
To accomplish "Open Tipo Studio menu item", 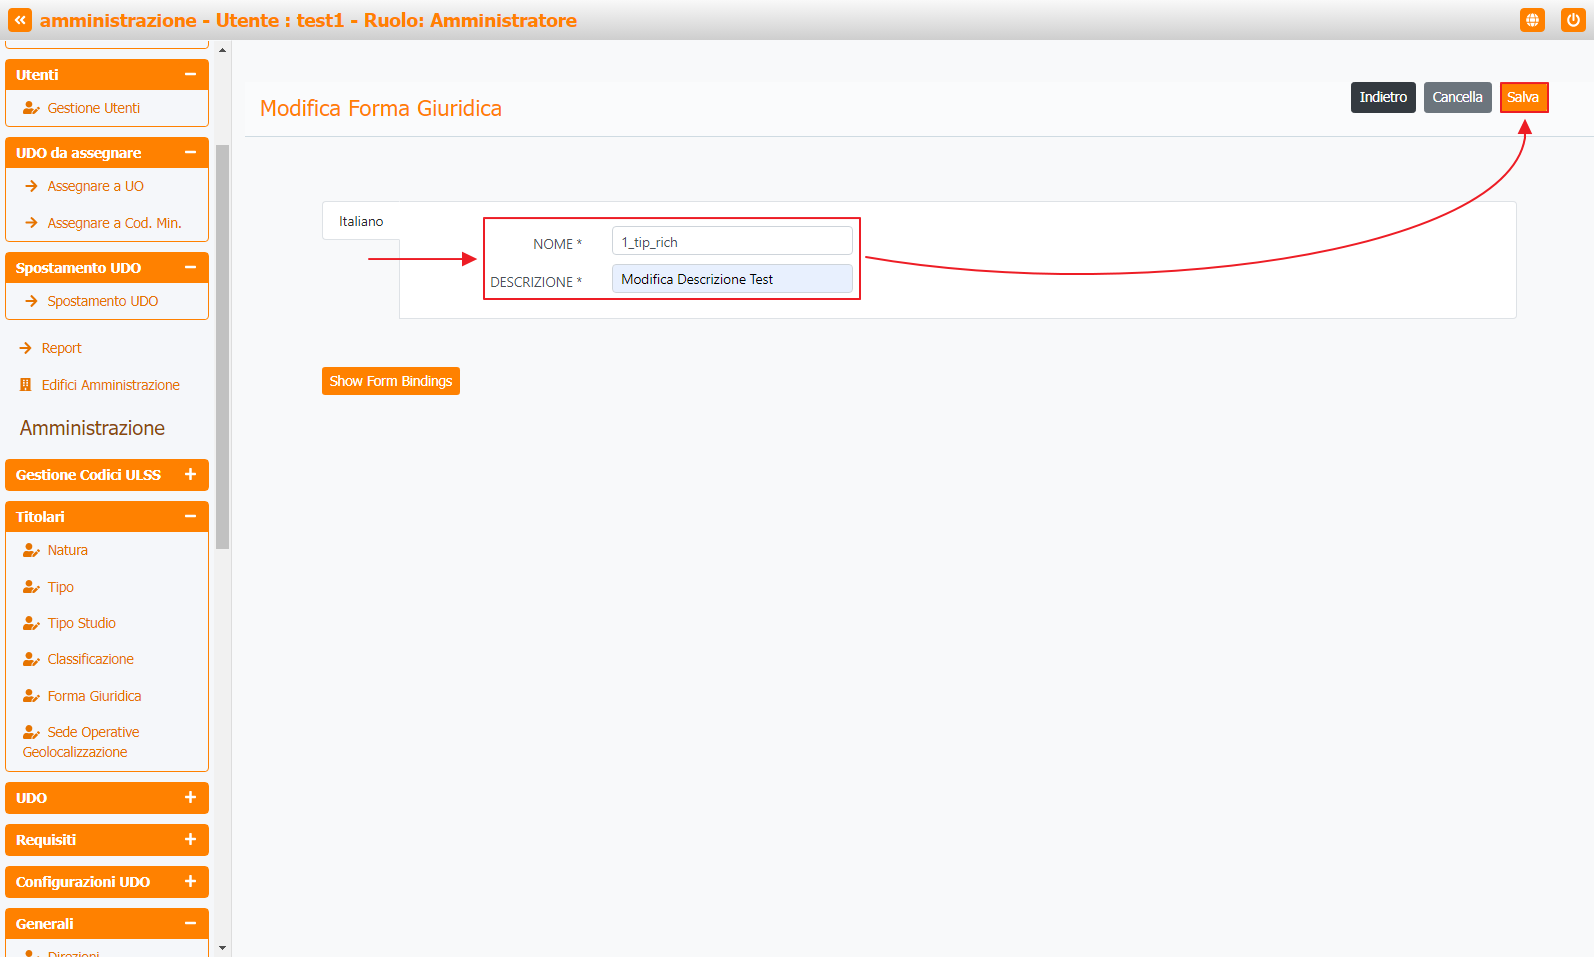I will pos(81,623).
